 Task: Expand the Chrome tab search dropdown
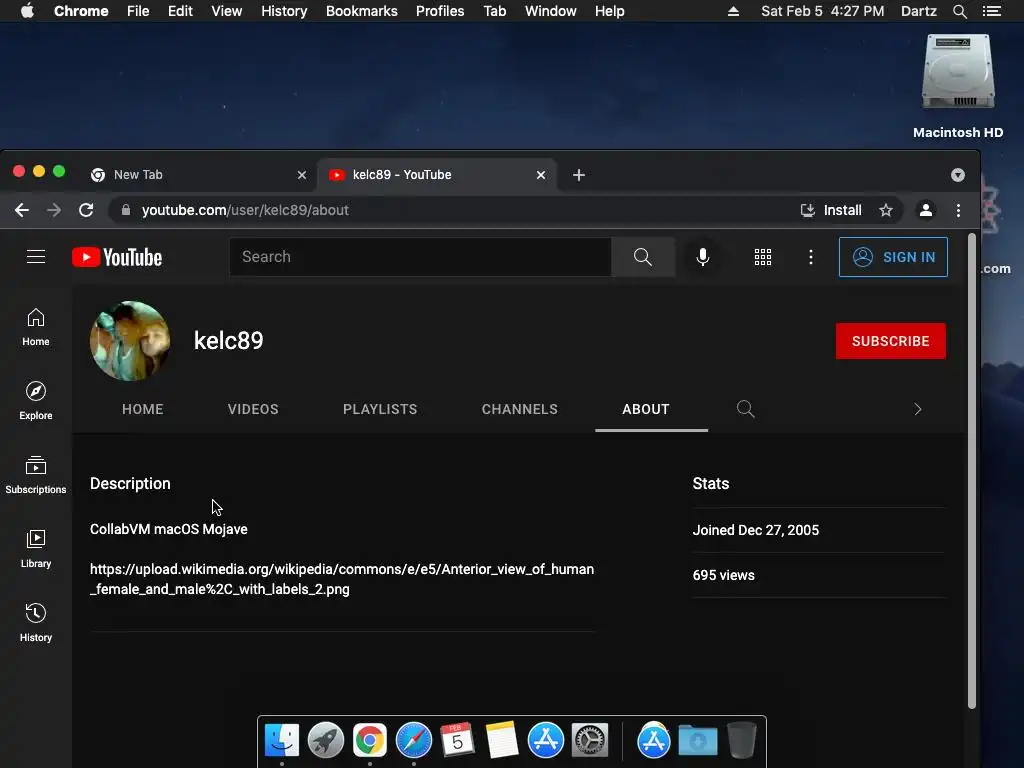[957, 174]
